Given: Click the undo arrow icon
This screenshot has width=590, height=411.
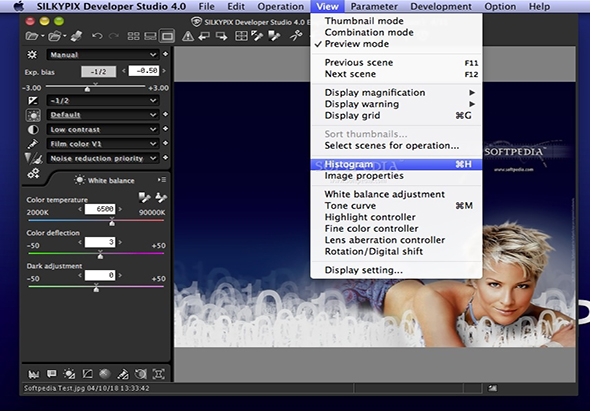Looking at the screenshot, I should coord(97,36).
